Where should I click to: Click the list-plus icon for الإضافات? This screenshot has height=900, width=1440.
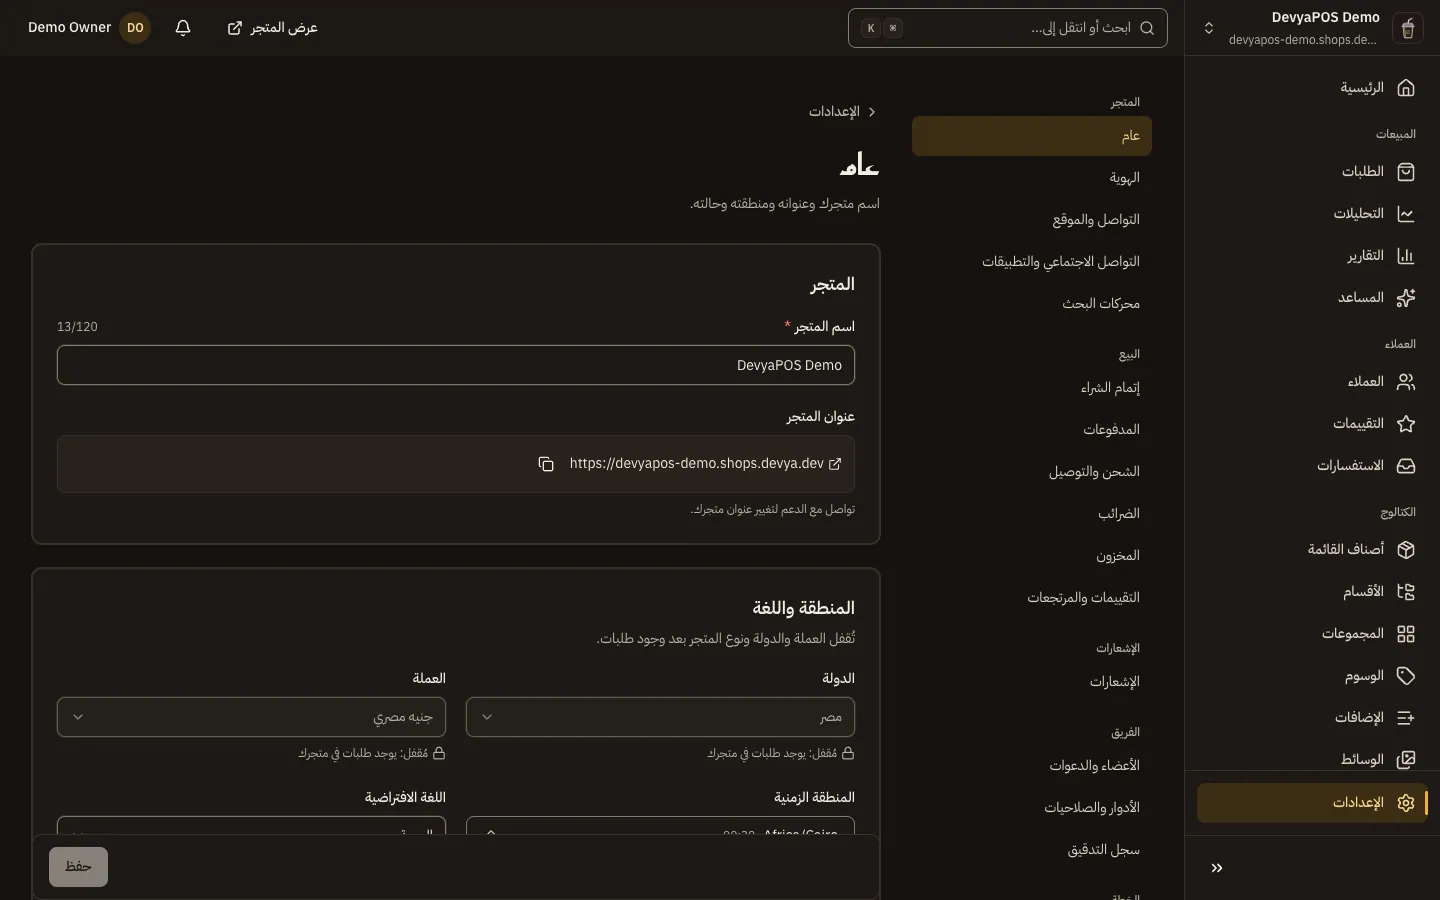coord(1406,718)
